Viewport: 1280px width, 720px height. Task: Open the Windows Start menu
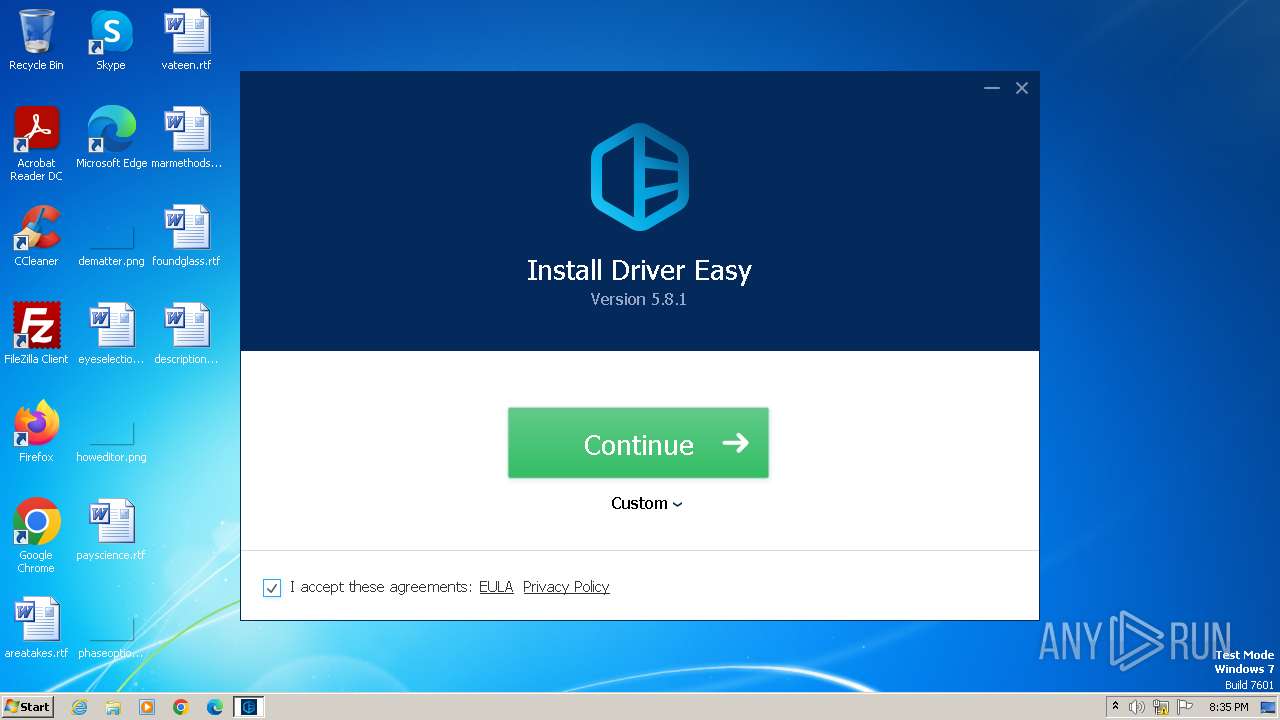(28, 706)
